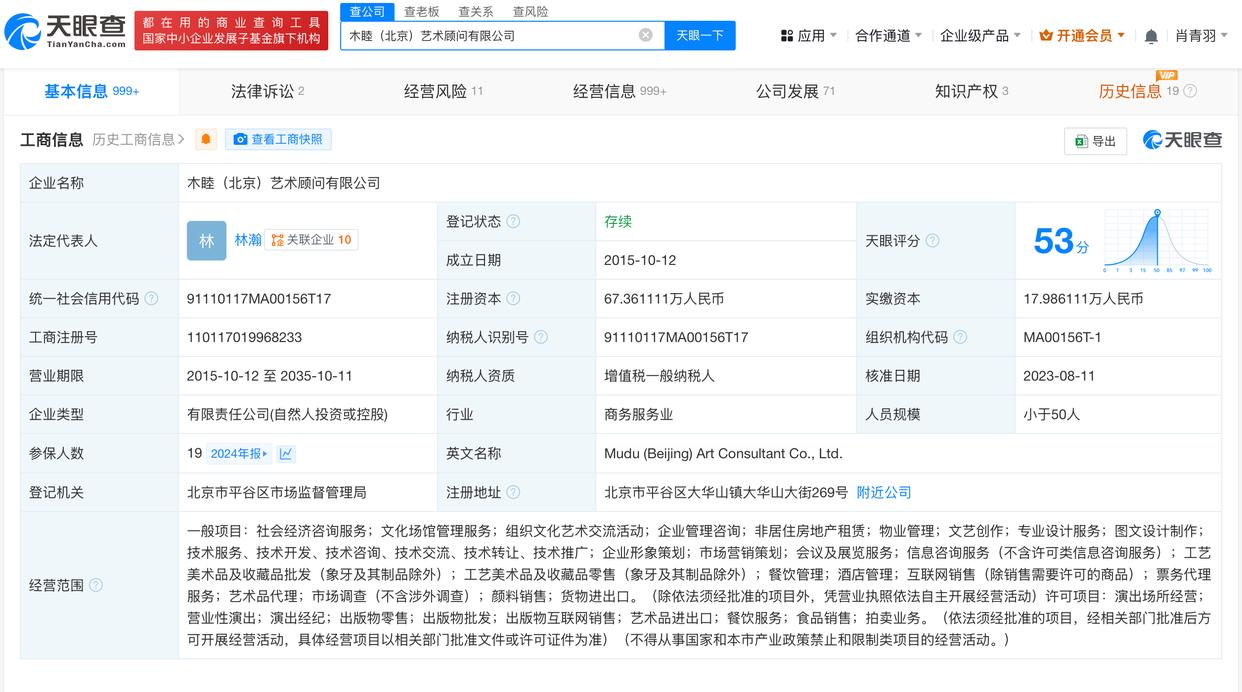View the 参保人数 trend chart icon

(x=286, y=453)
